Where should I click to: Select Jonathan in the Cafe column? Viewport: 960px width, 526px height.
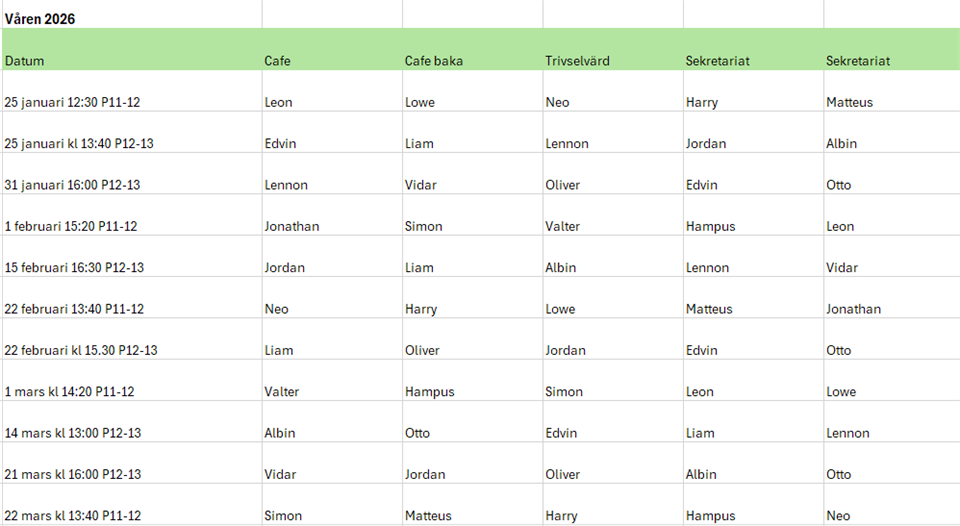point(291,226)
